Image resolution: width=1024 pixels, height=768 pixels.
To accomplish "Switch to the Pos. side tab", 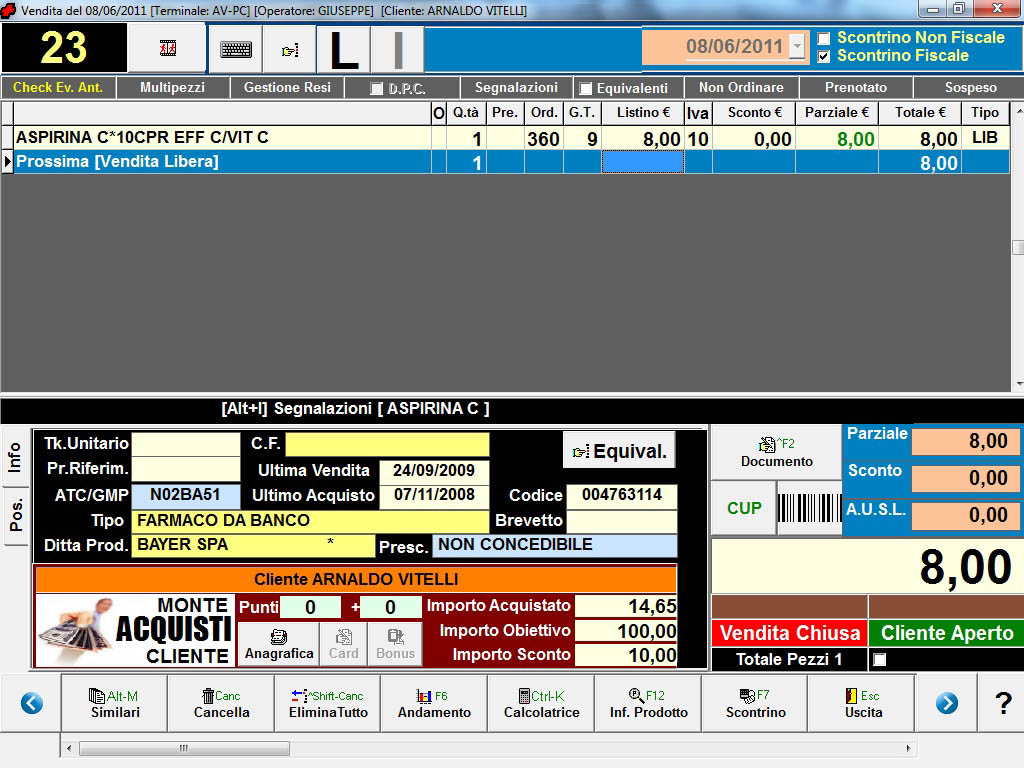I will [16, 515].
